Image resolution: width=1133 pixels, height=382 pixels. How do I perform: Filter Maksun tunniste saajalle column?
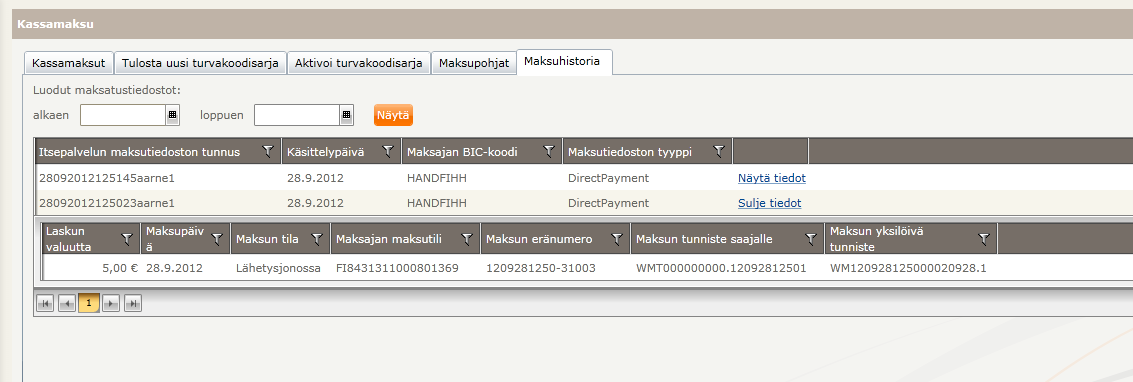click(811, 238)
